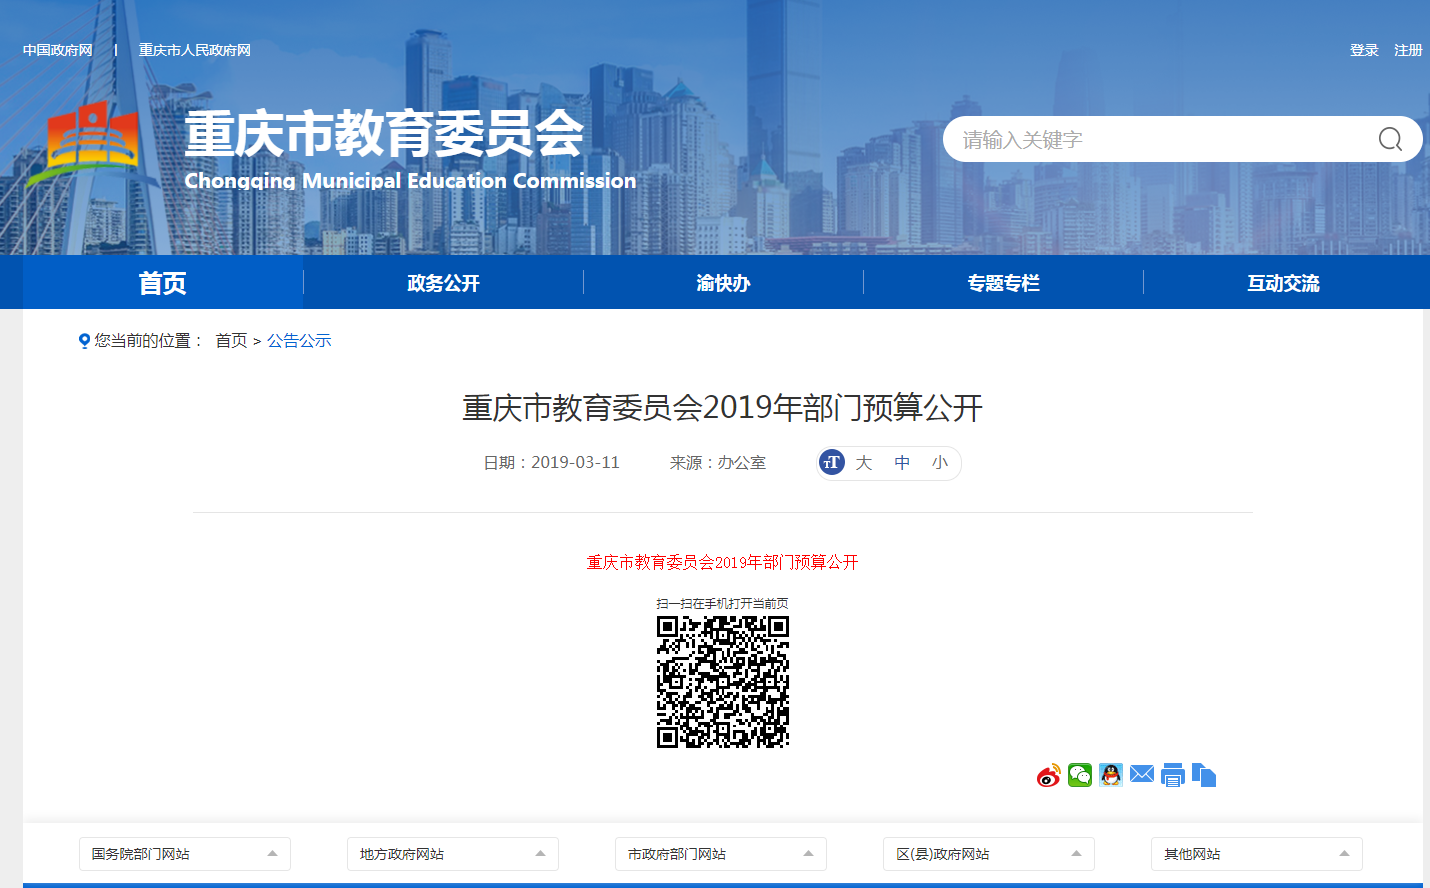Image resolution: width=1430 pixels, height=888 pixels.
Task: Share page via WeChat icon
Action: point(1080,775)
